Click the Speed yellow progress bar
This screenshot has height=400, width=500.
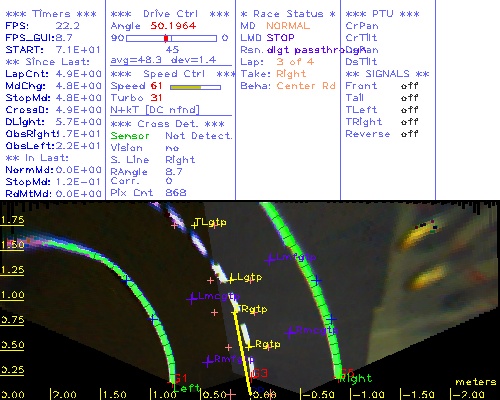(195, 87)
